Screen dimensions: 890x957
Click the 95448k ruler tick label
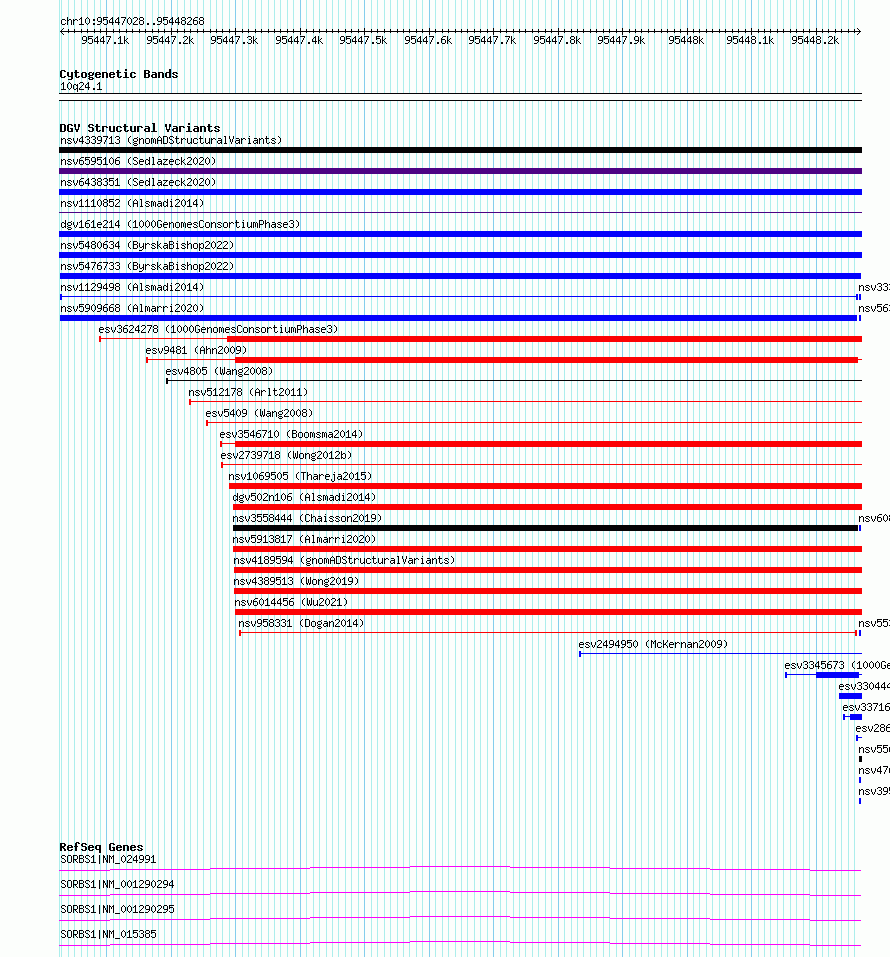click(x=686, y=40)
